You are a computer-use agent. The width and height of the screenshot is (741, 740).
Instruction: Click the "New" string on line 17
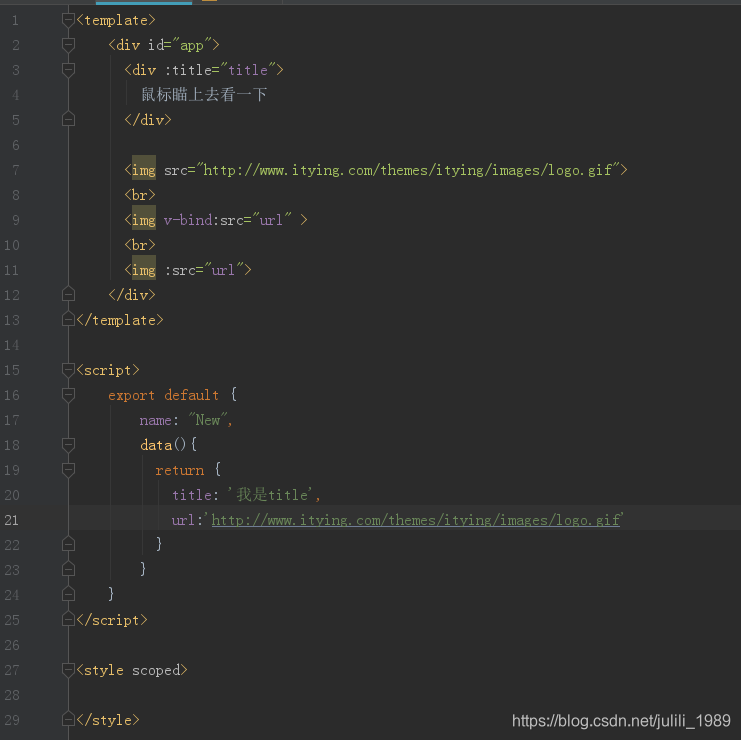[207, 420]
